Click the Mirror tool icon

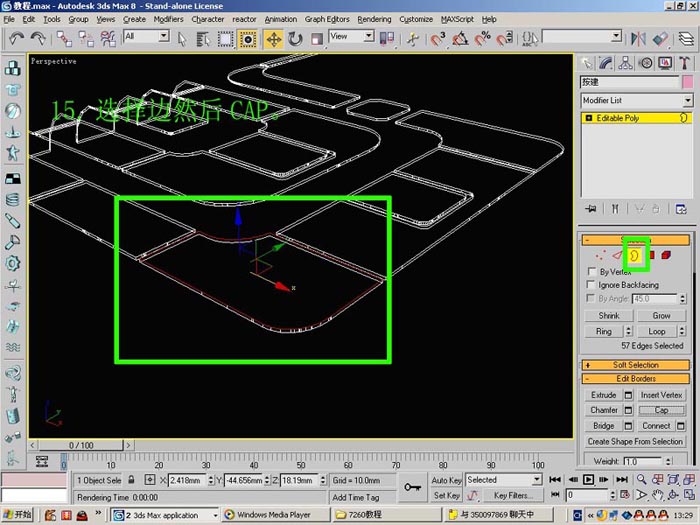click(638, 39)
